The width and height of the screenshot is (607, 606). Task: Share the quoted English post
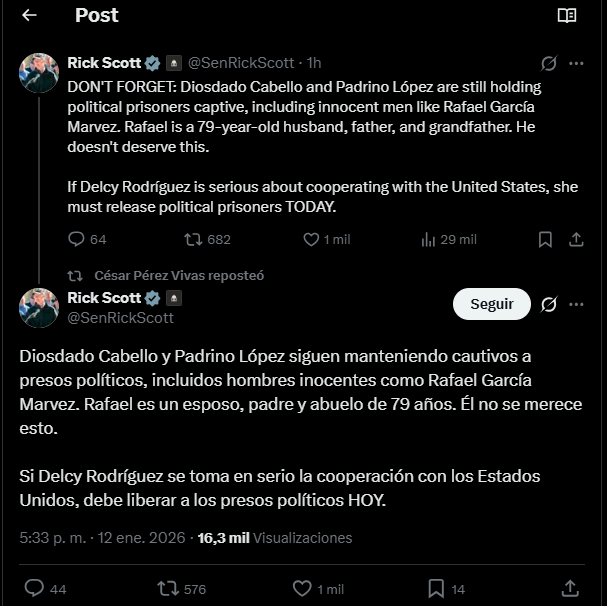click(576, 239)
